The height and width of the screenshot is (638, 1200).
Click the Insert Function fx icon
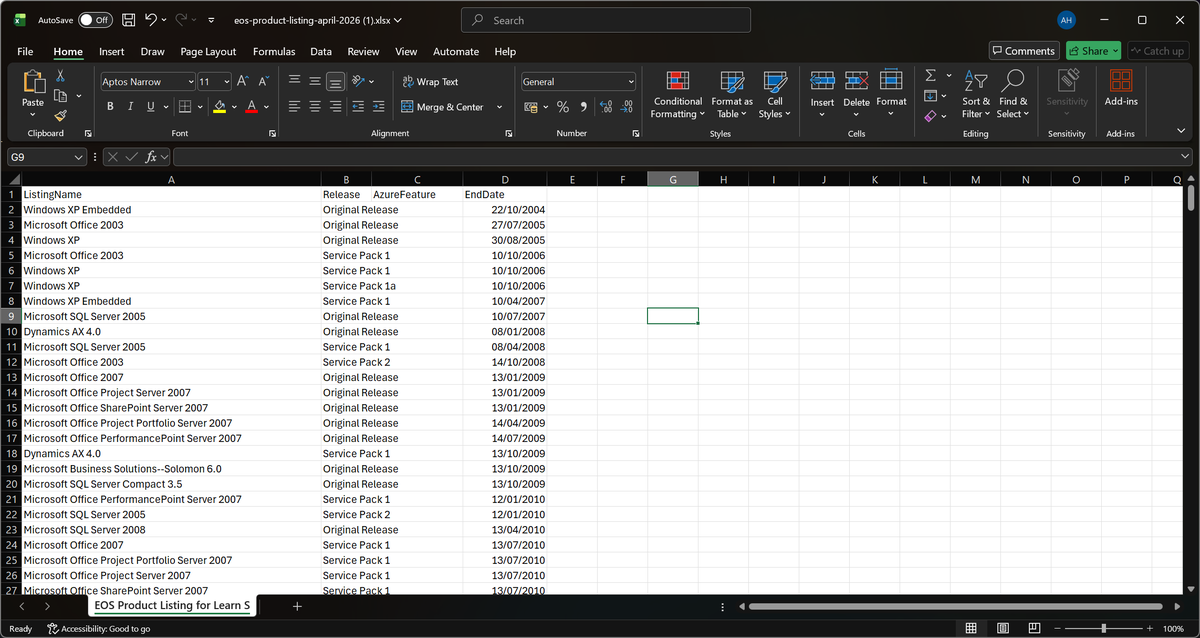(151, 157)
